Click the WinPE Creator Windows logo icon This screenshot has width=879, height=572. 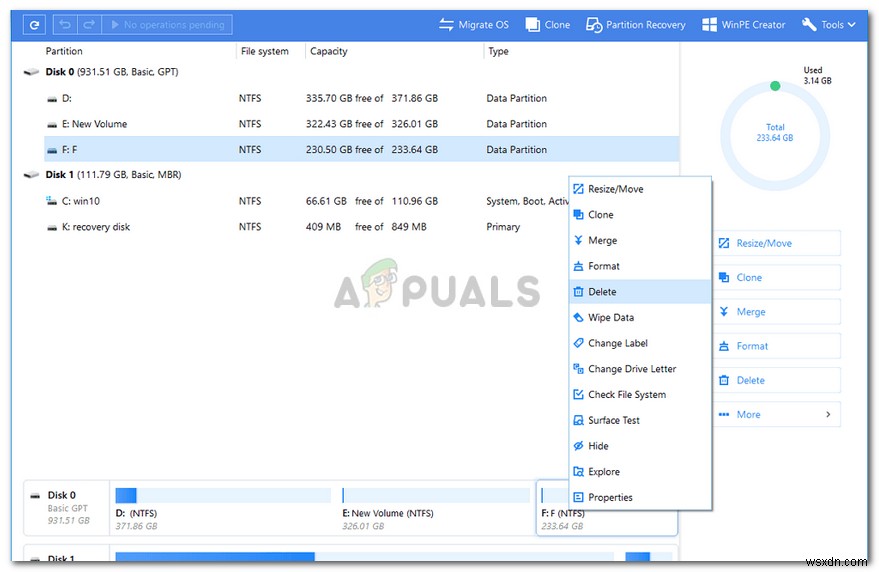click(x=709, y=25)
